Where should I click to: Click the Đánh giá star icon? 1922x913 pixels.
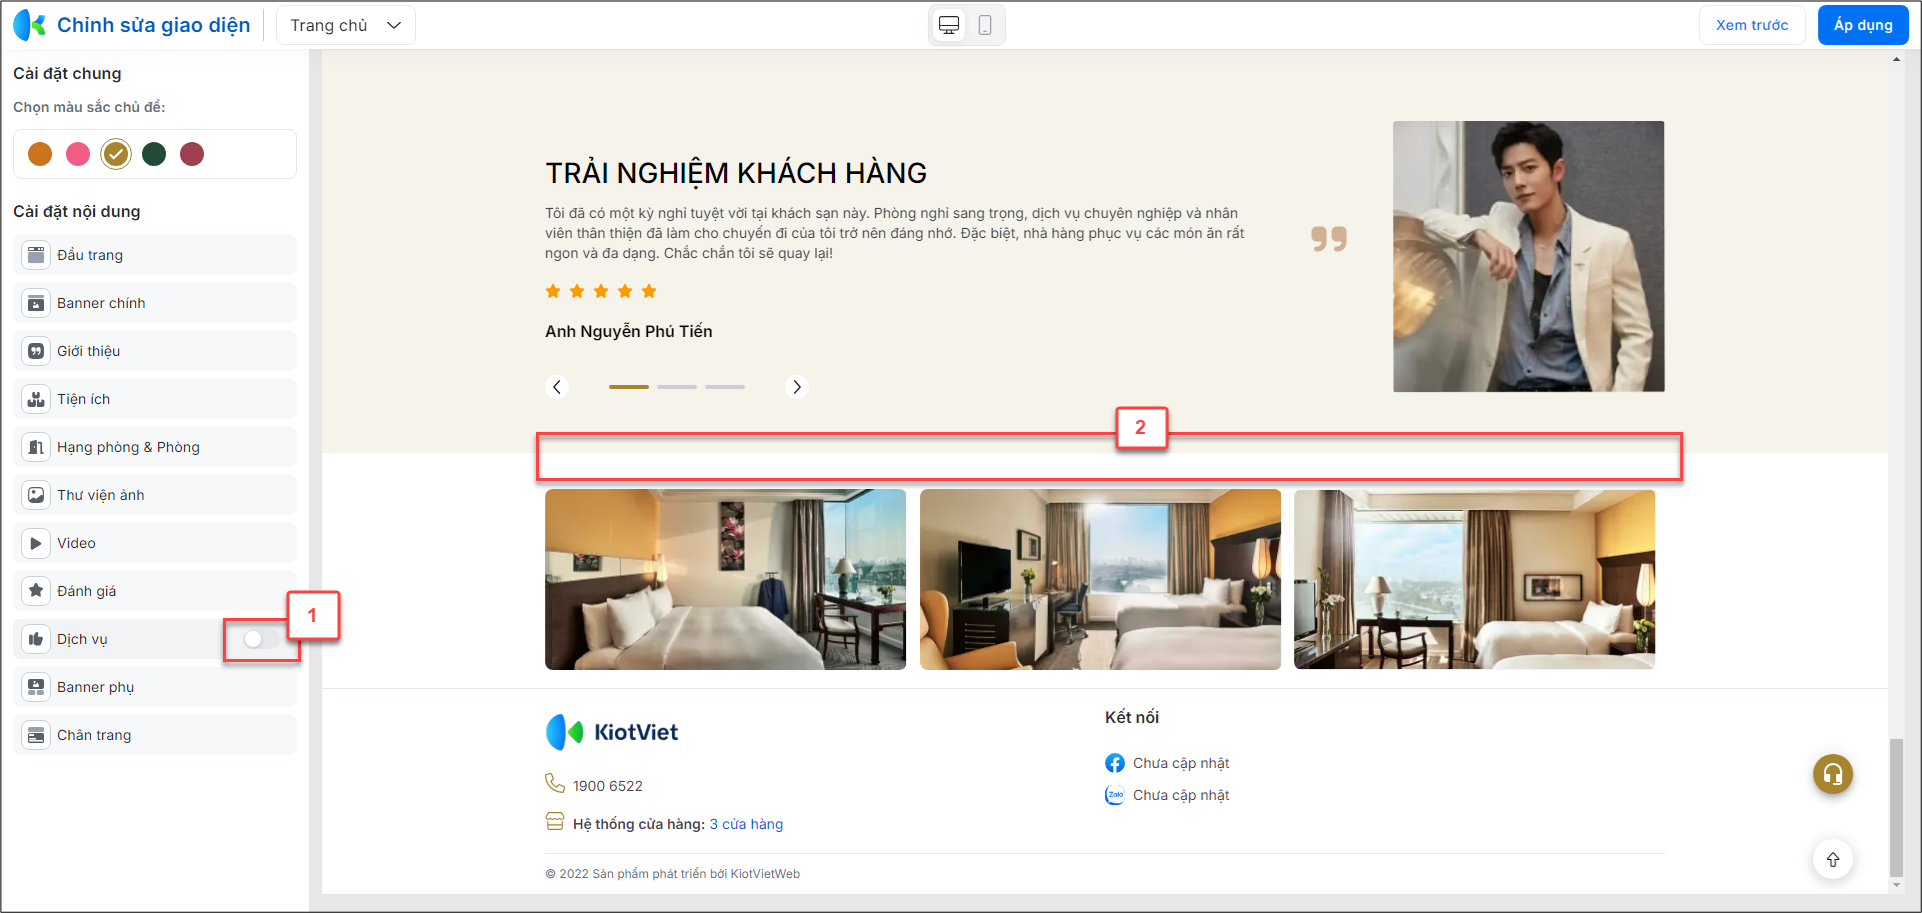point(36,591)
